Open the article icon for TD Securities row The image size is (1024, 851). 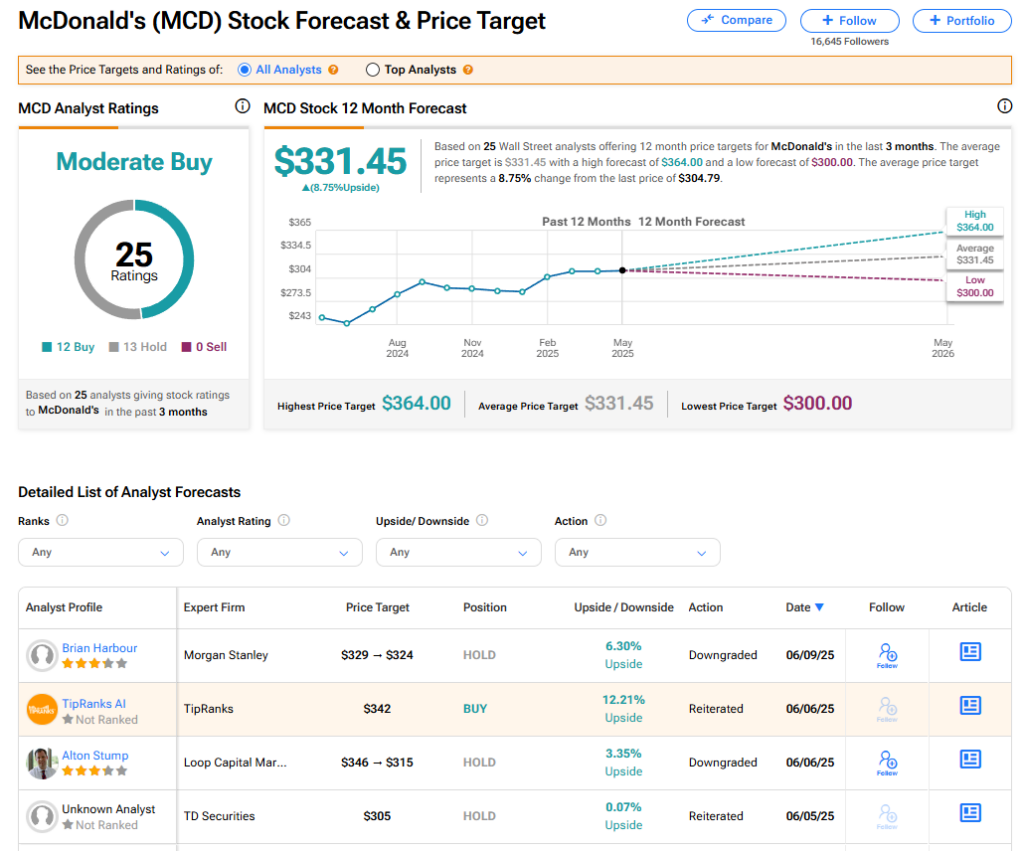970,812
